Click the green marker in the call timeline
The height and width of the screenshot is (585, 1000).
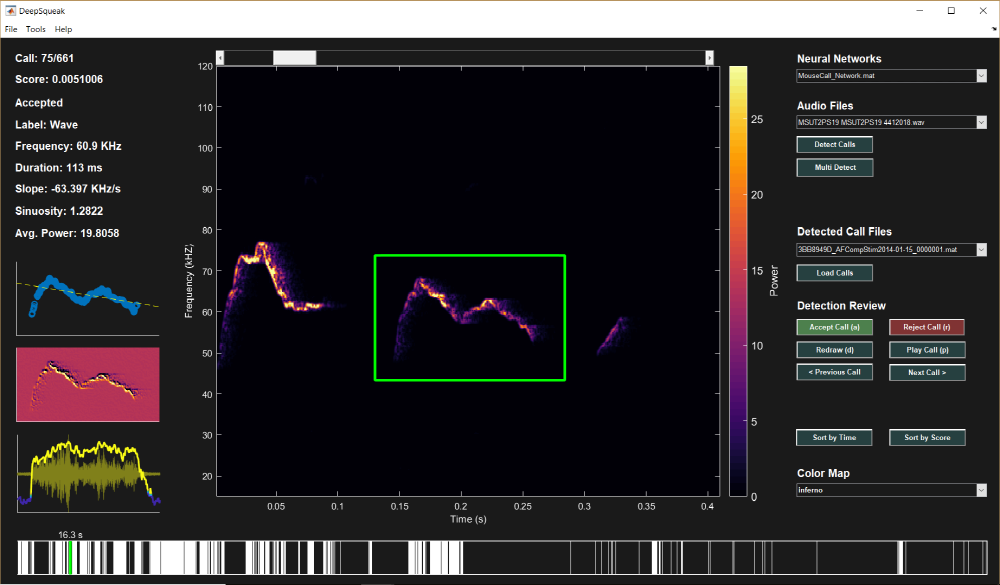71,557
